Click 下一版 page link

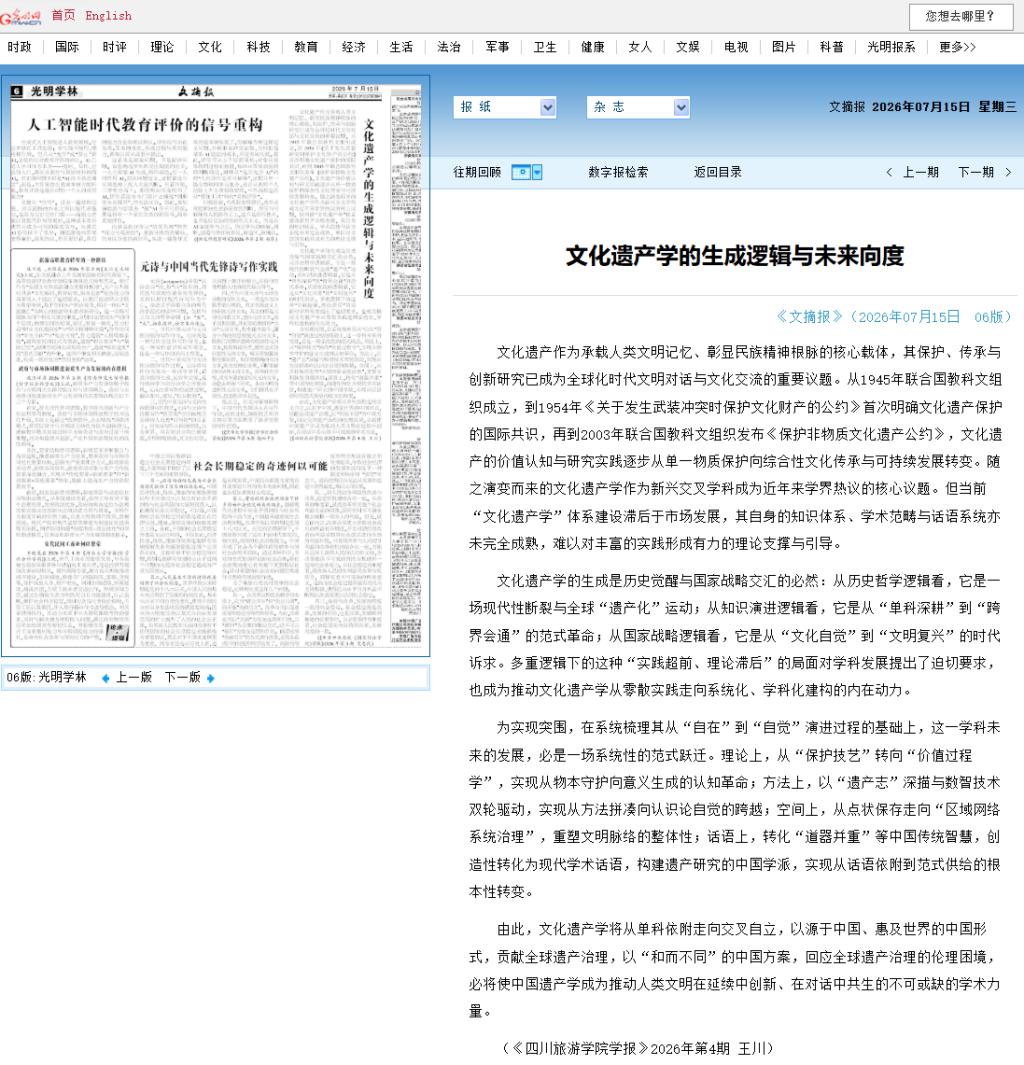(x=183, y=677)
